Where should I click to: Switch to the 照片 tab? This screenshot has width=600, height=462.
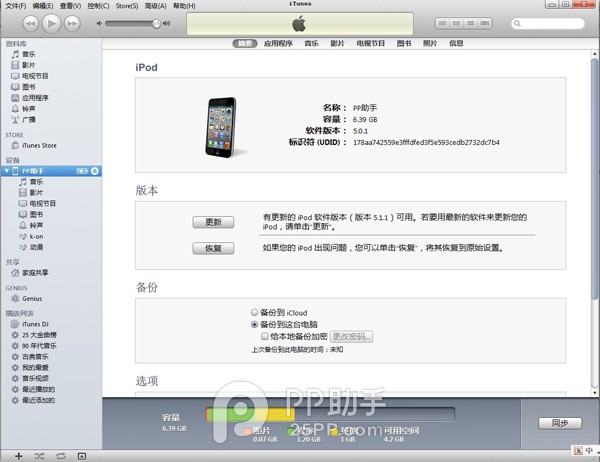(430, 43)
